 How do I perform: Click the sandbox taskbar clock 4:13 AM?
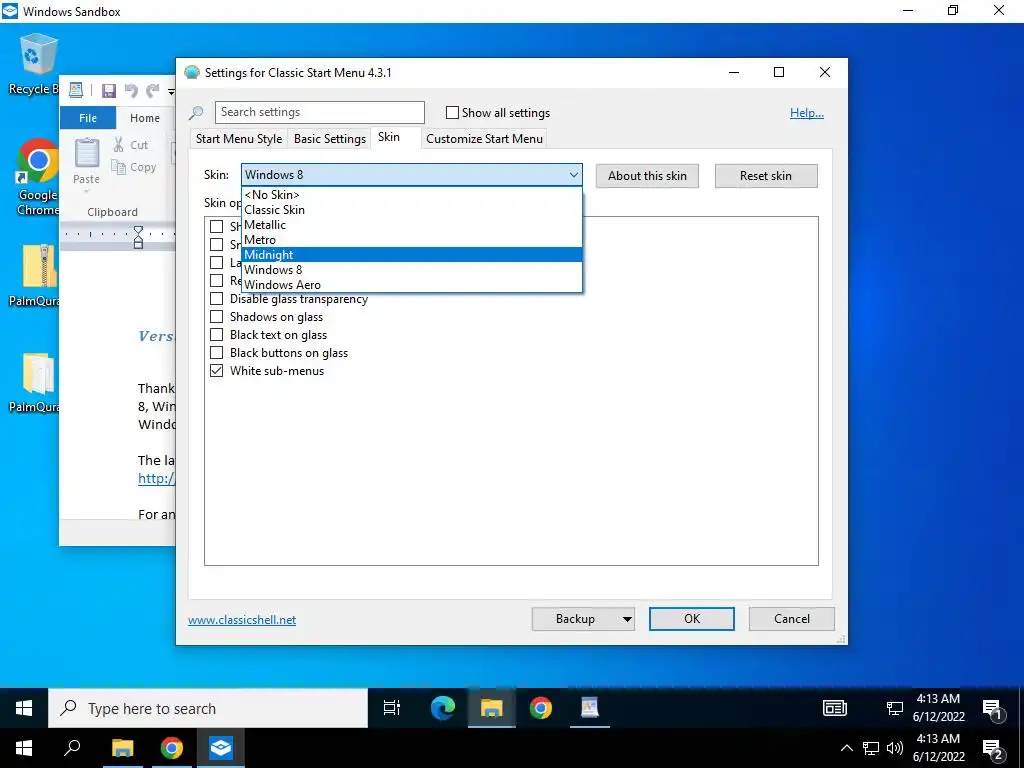coord(938,708)
